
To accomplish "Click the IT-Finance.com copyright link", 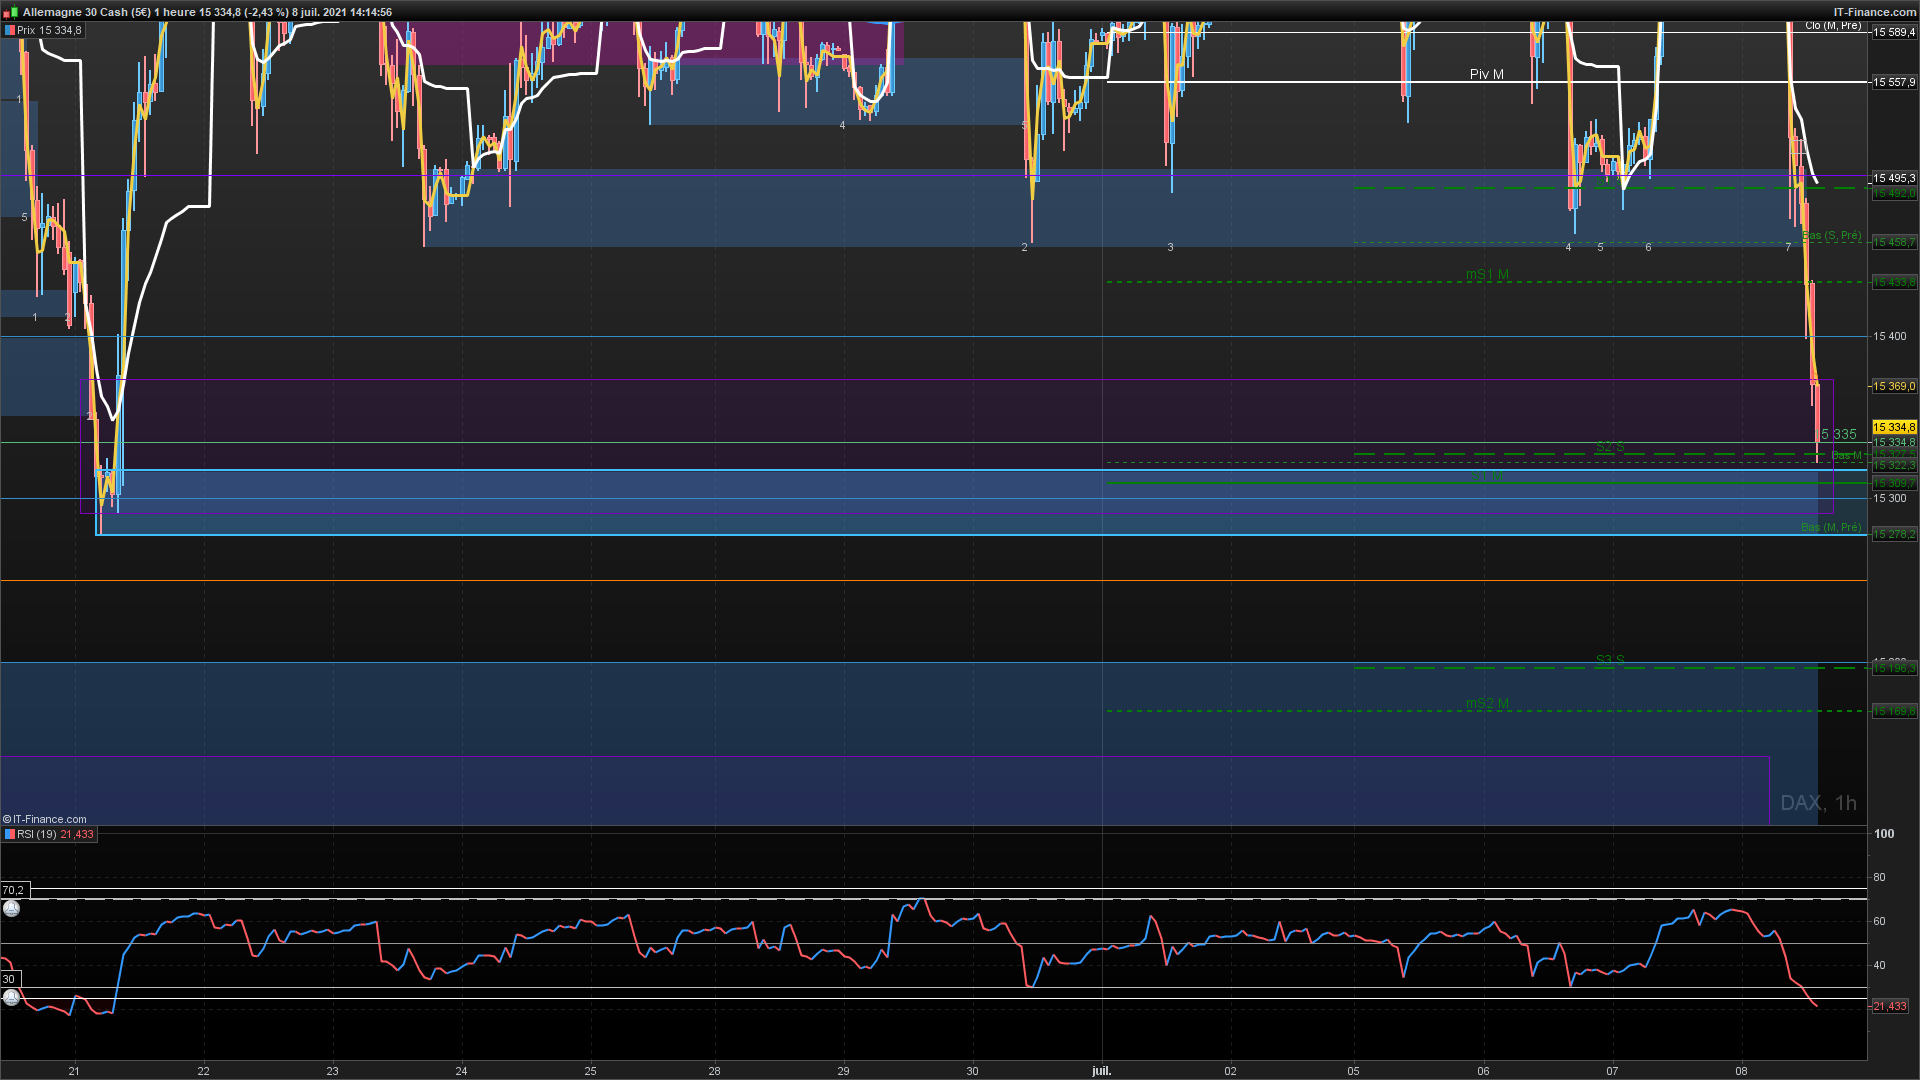I will coord(45,819).
